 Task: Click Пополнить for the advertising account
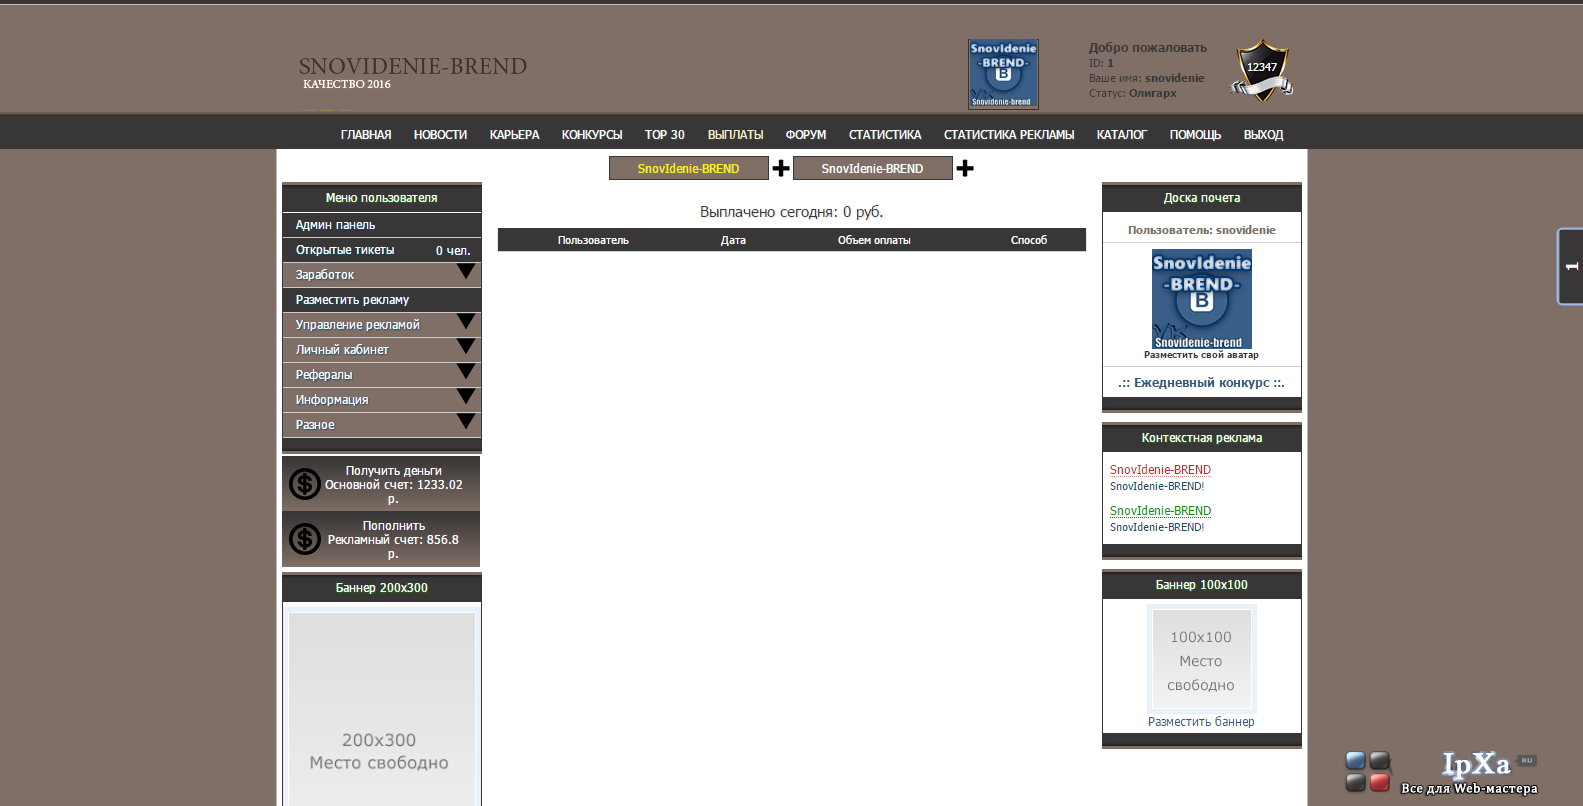click(x=394, y=526)
